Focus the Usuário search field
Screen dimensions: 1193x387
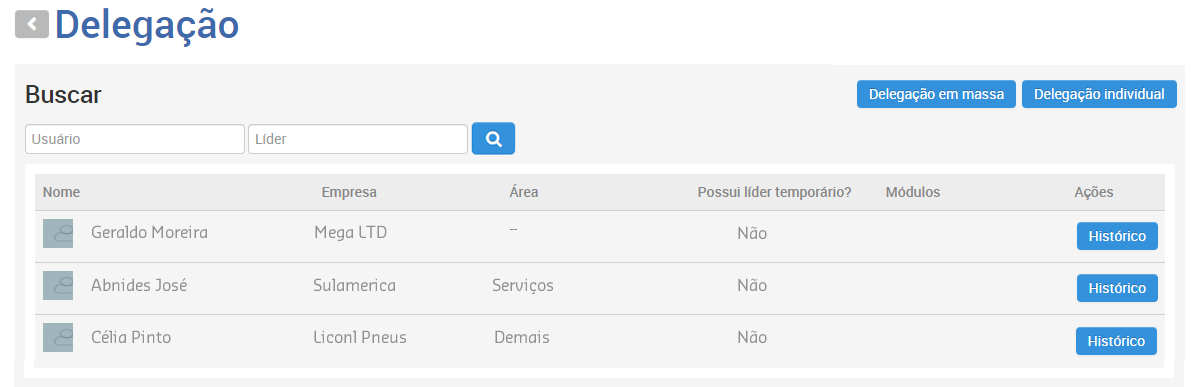[x=135, y=139]
